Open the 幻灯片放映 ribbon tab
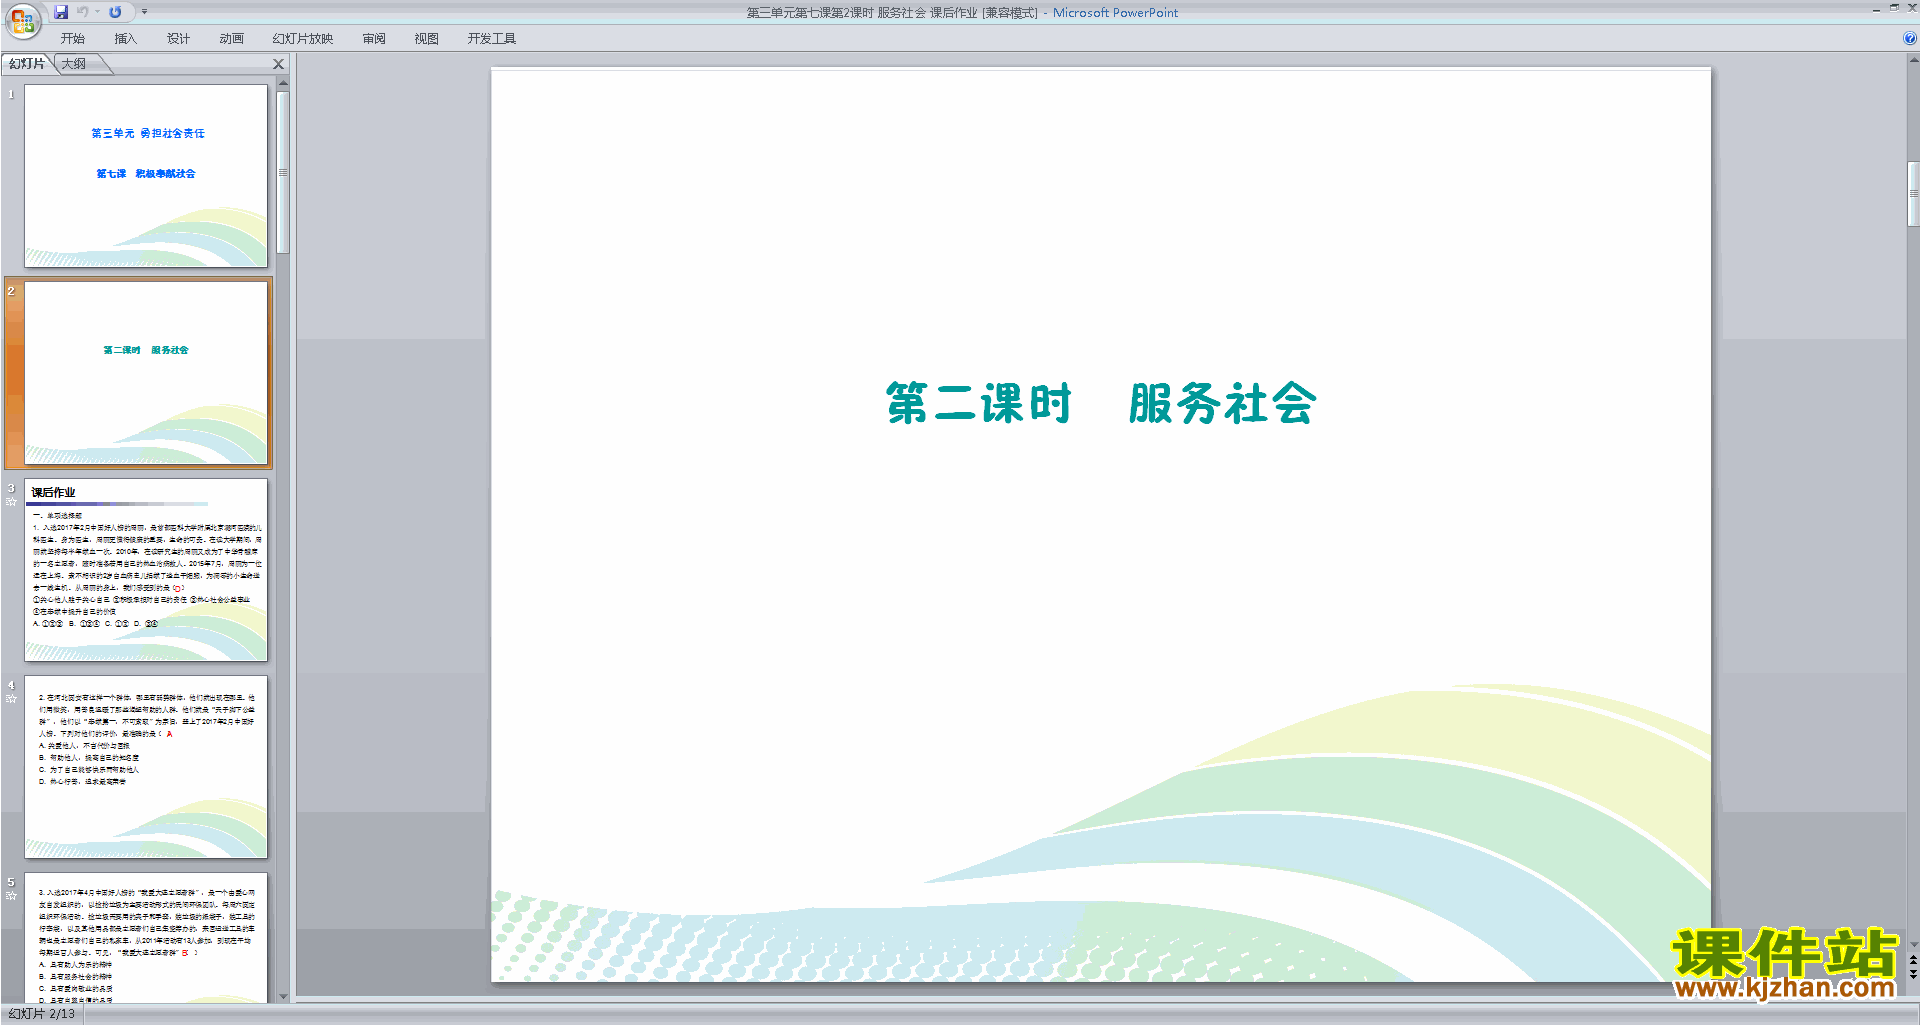This screenshot has width=1920, height=1025. (x=303, y=39)
